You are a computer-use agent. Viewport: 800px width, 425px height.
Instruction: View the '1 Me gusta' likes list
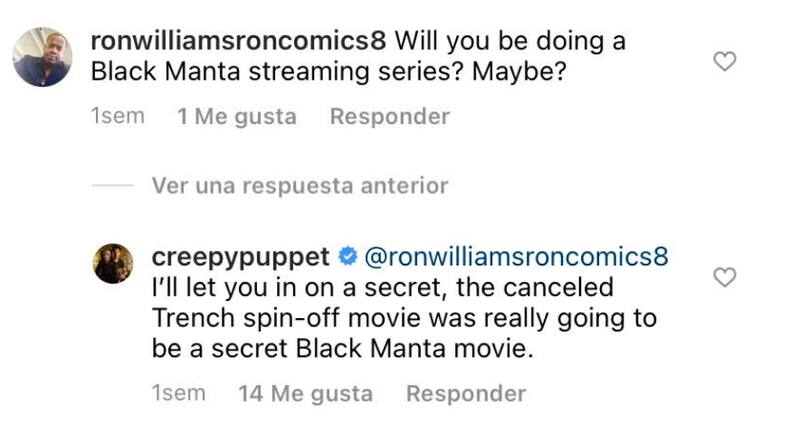click(x=237, y=117)
